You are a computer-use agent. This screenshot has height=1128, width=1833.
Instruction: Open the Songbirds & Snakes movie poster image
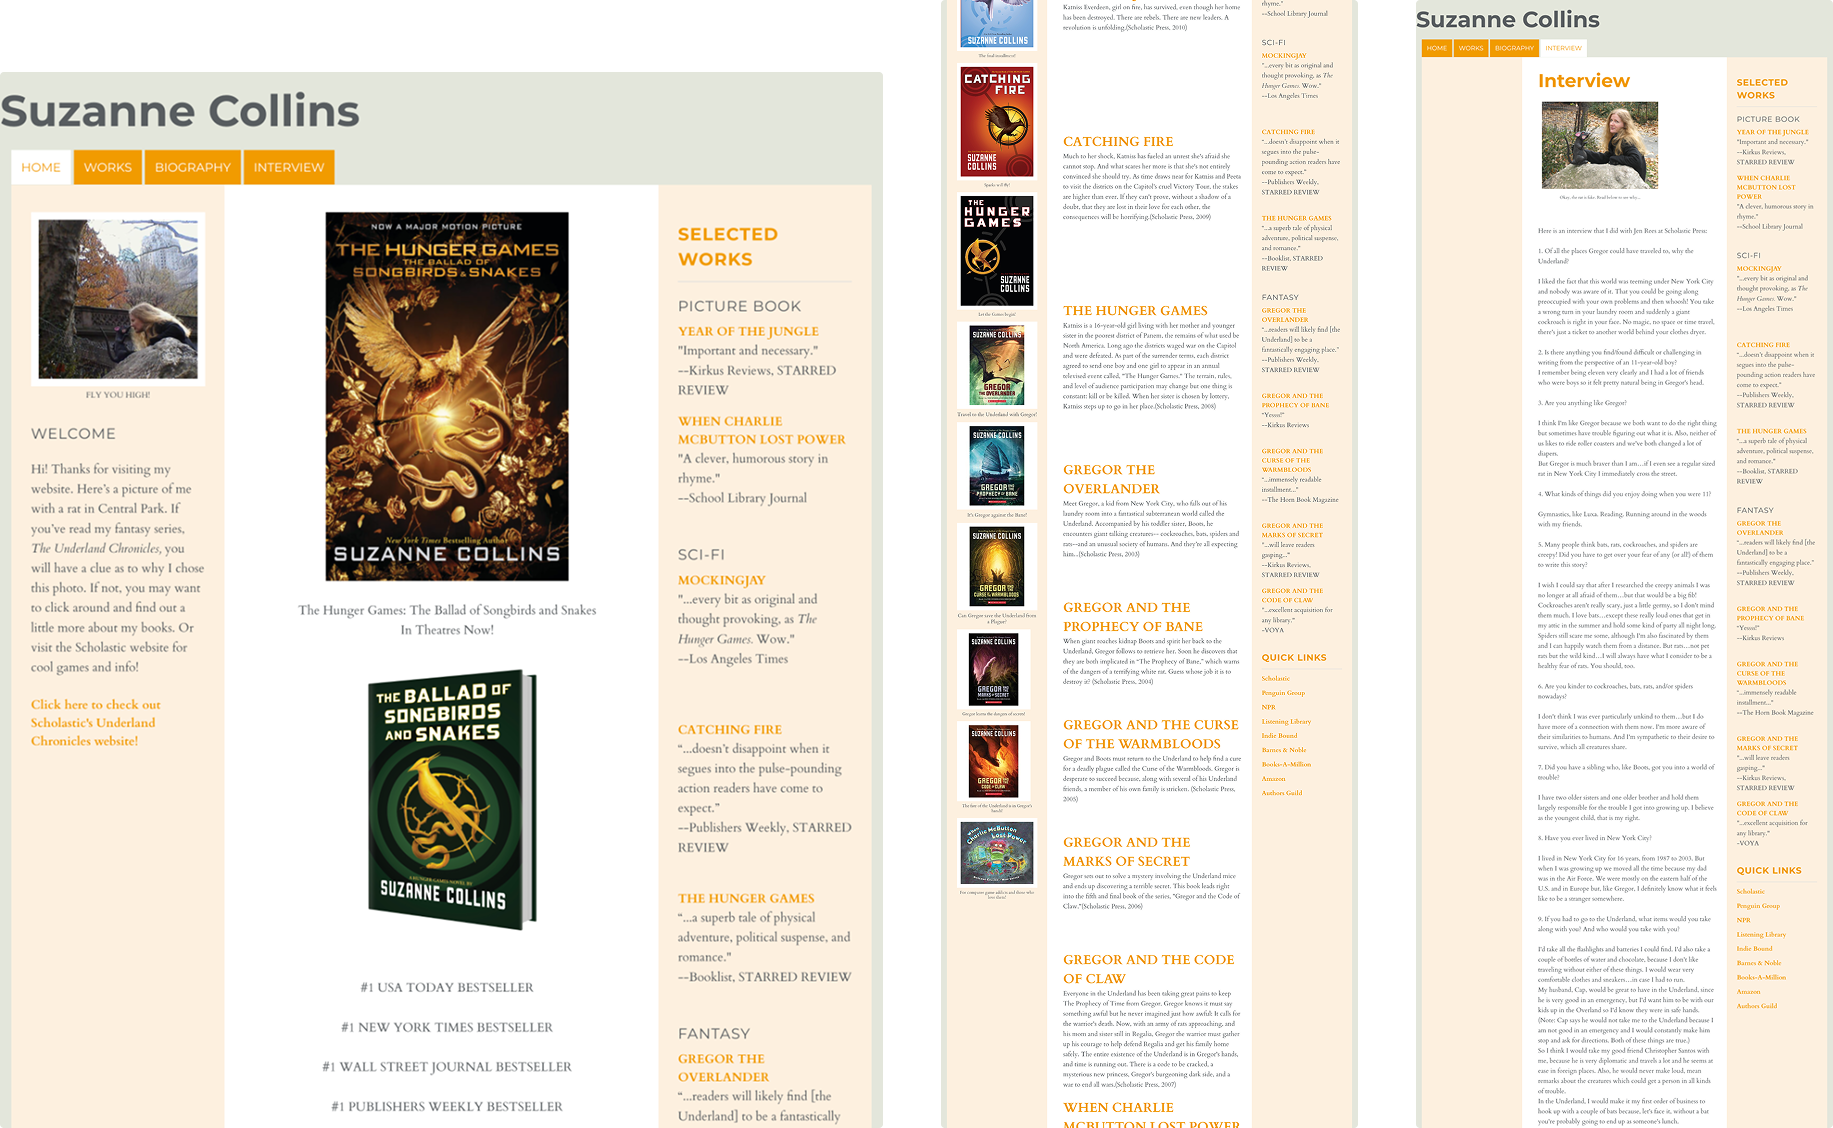pos(447,396)
